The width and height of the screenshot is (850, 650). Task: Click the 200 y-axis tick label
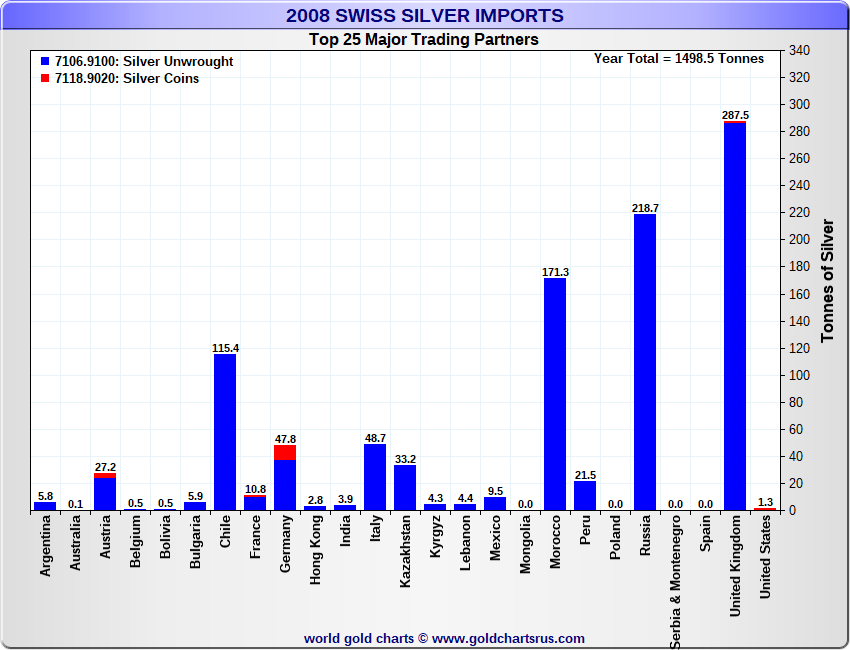[800, 240]
